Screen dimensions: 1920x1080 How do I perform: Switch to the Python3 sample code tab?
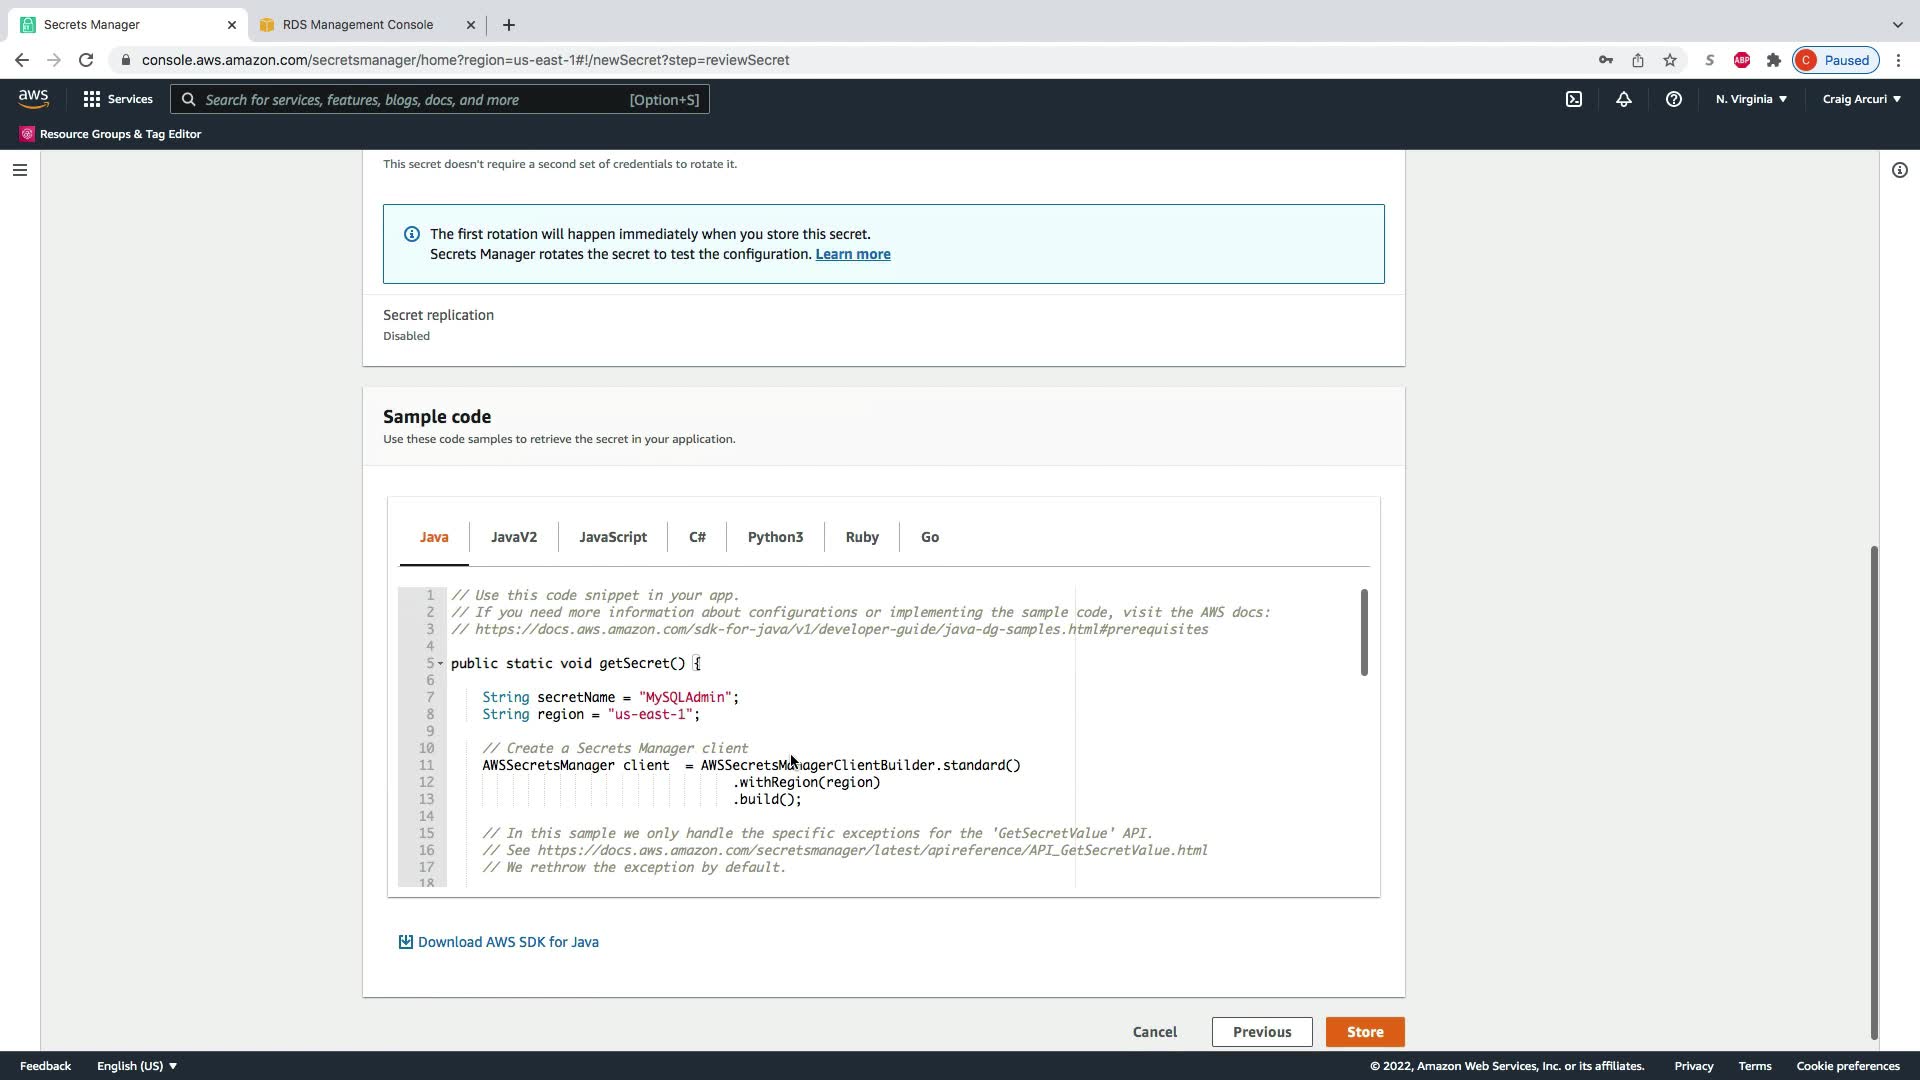click(775, 537)
